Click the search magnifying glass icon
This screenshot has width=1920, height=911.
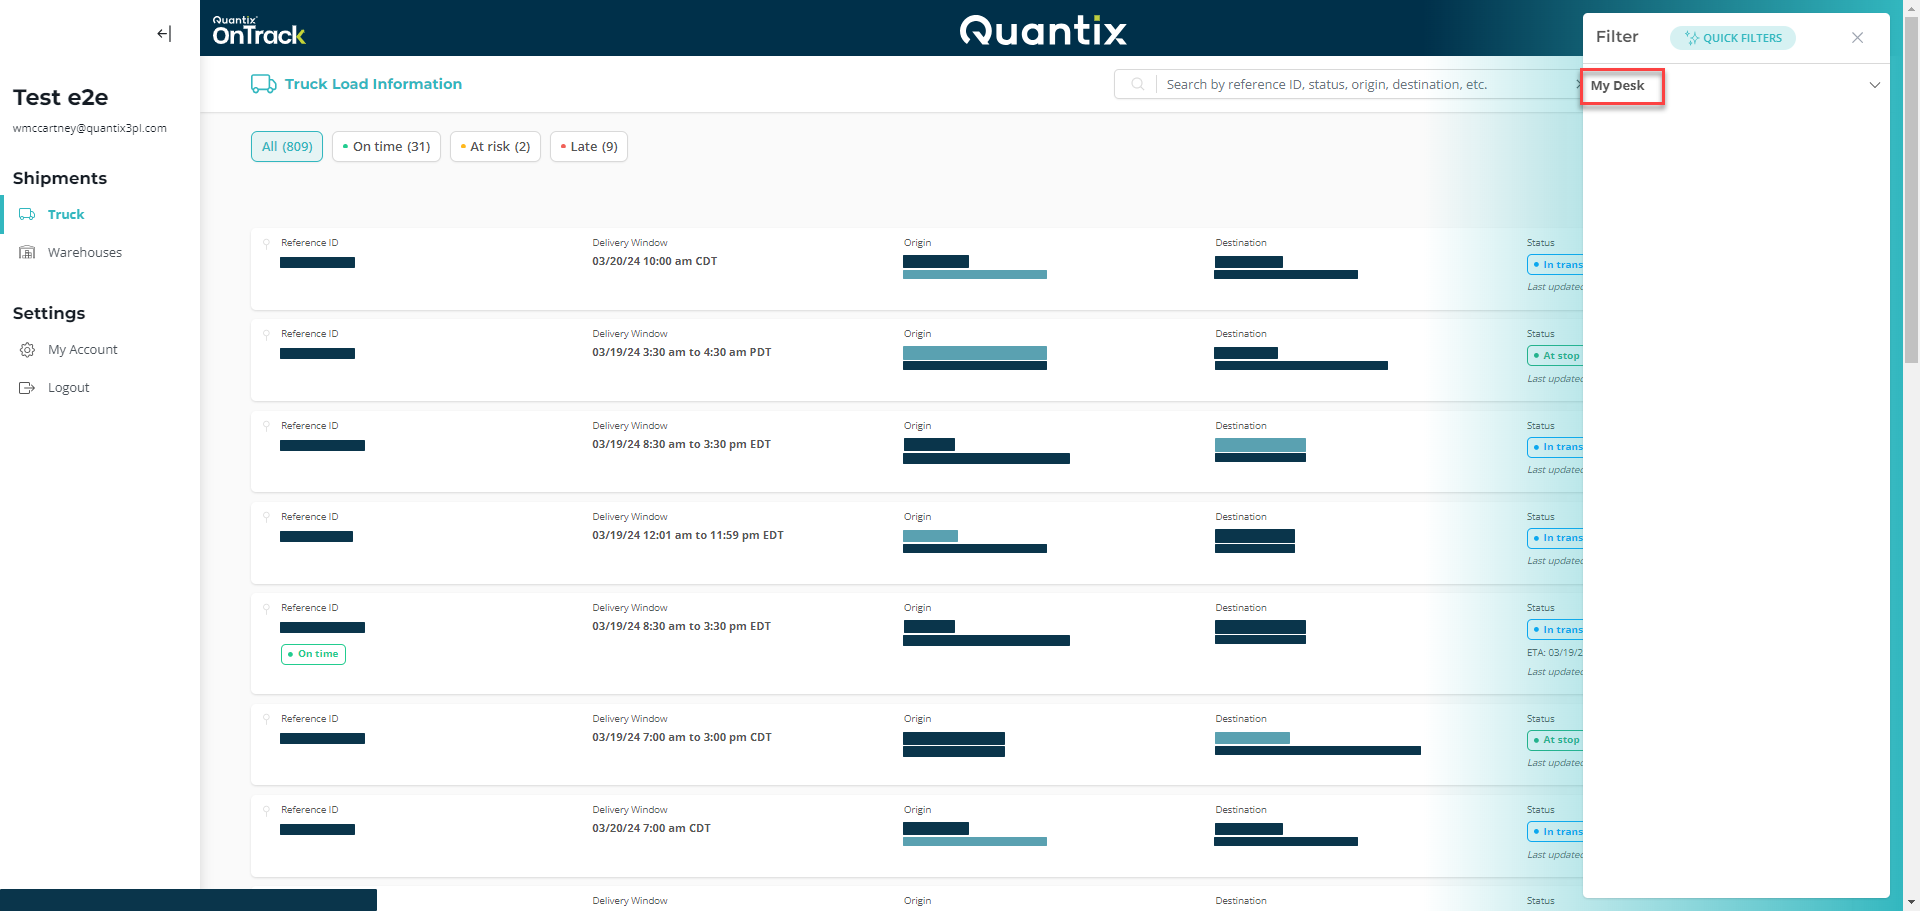(x=1136, y=84)
